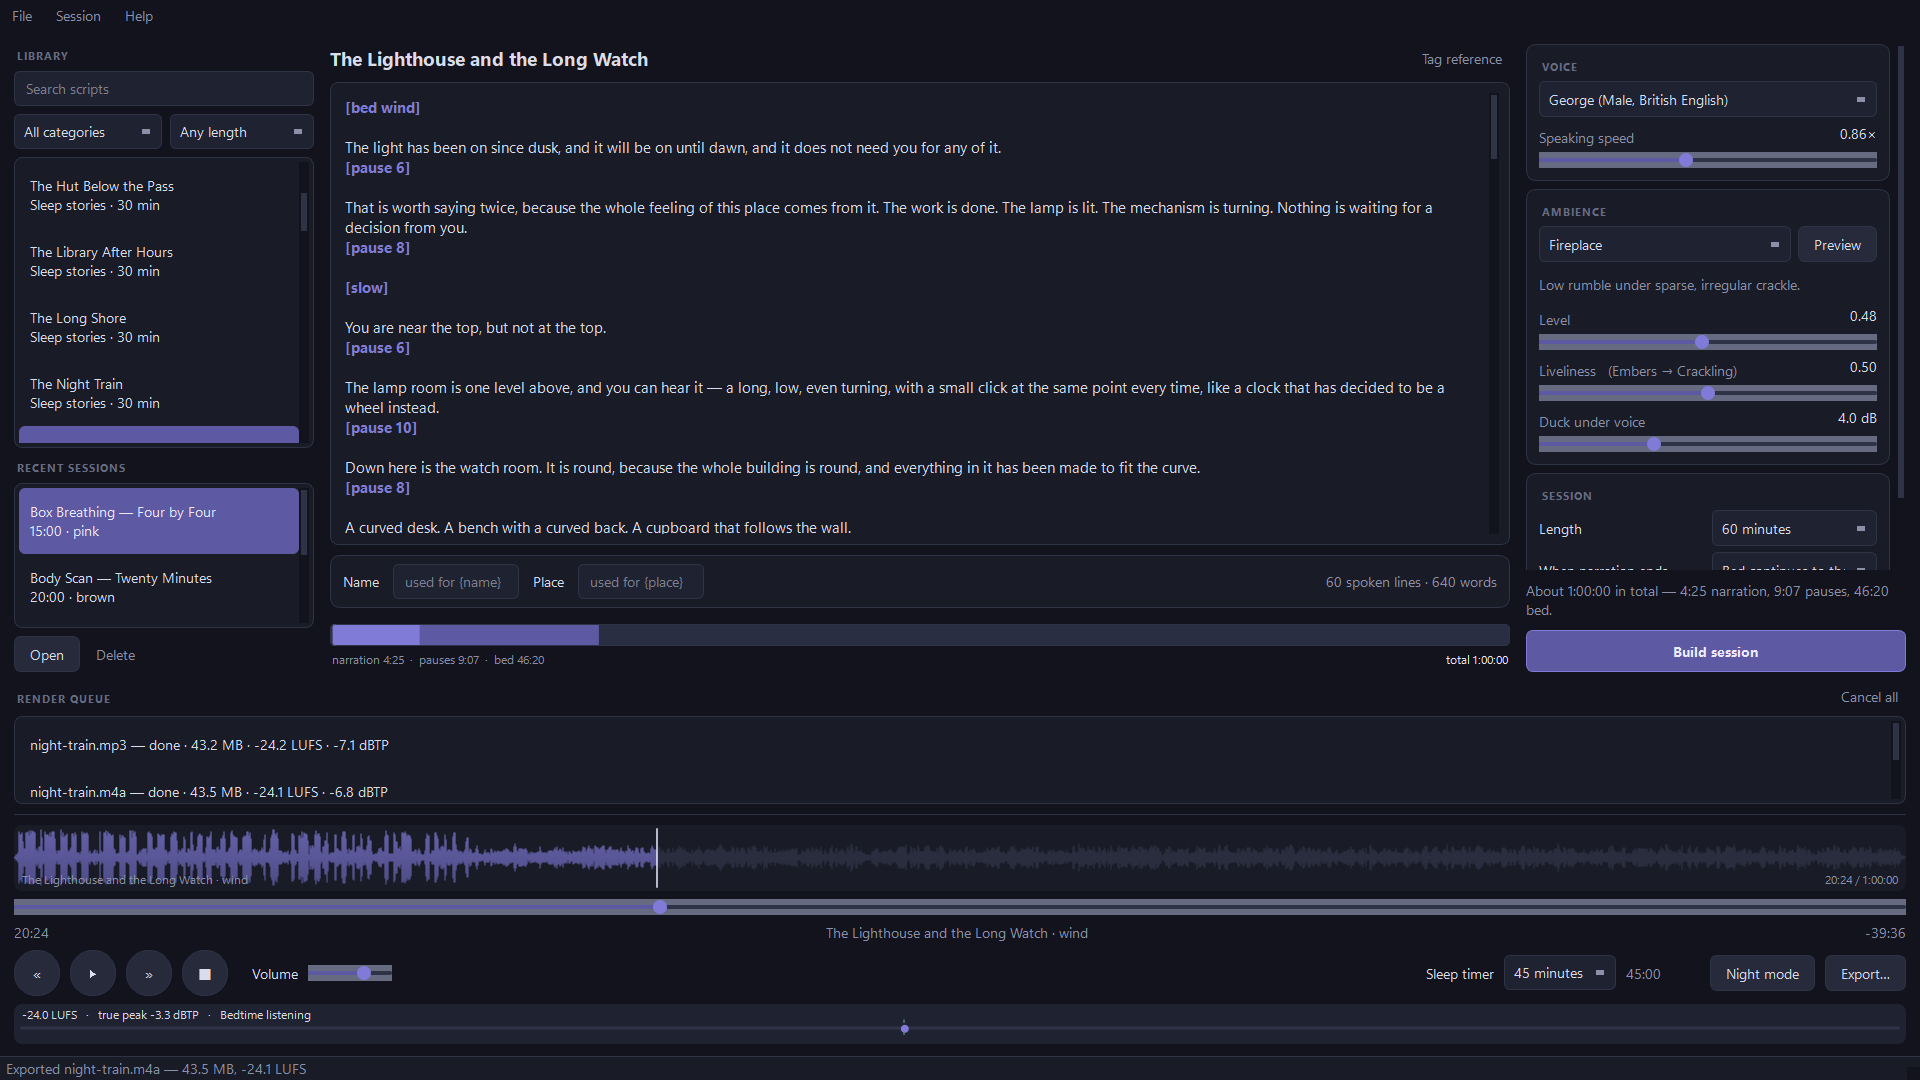1920x1080 pixels.
Task: Stop playback with the stop button
Action: [205, 974]
